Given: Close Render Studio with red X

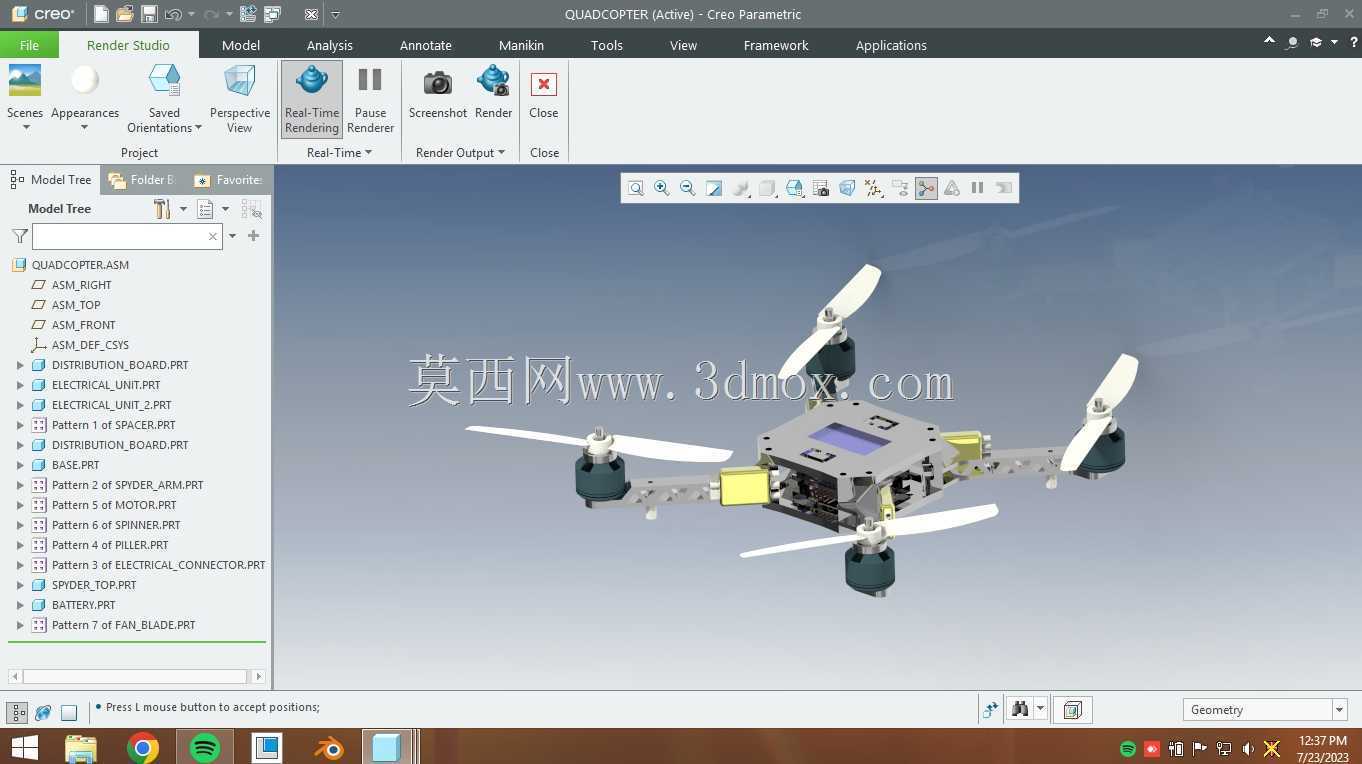Looking at the screenshot, I should [544, 93].
